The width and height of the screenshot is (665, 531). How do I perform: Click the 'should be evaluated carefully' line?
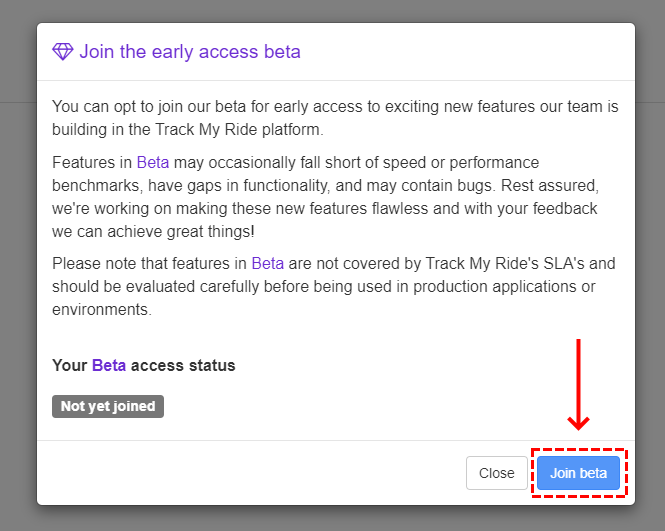point(324,287)
